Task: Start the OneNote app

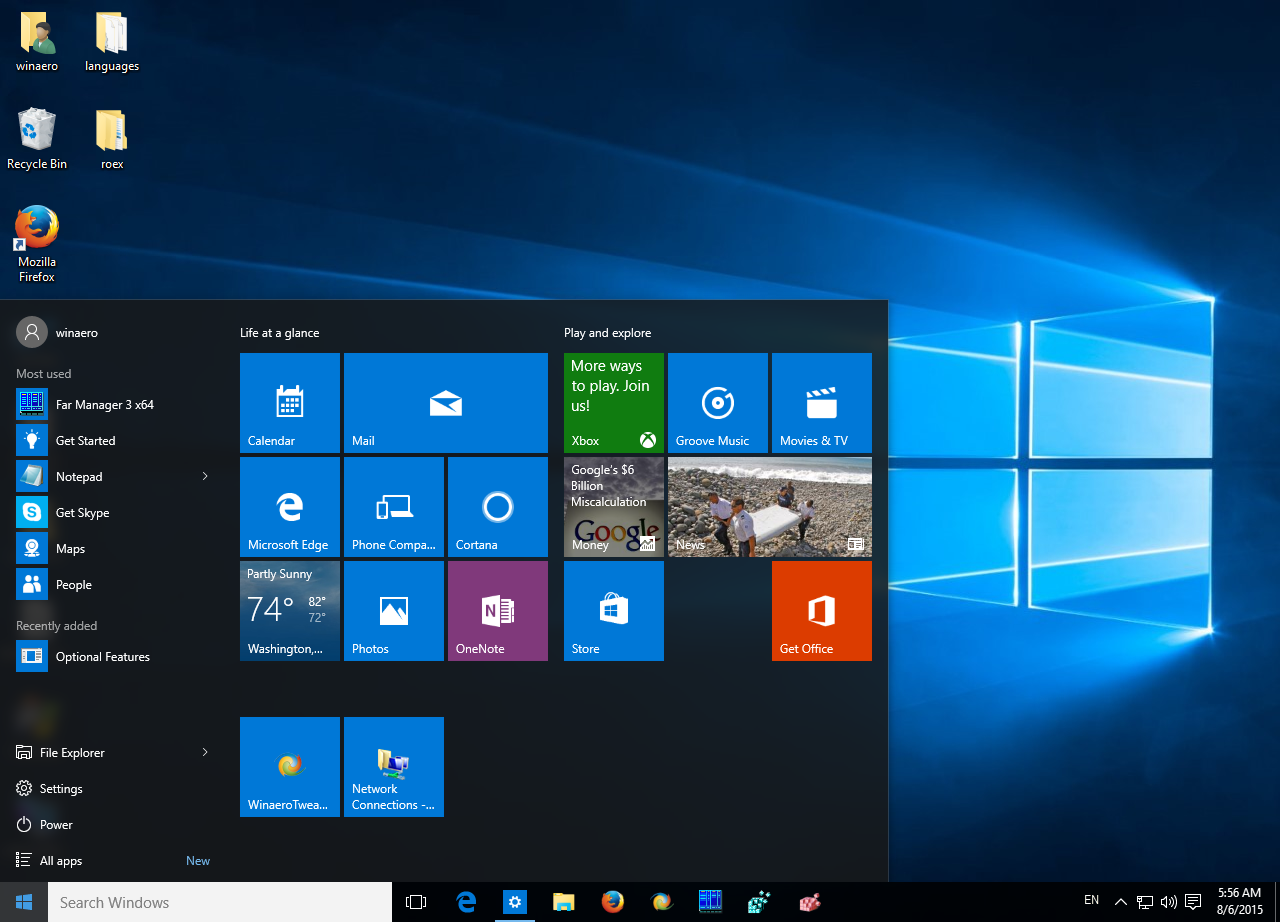Action: pos(497,610)
